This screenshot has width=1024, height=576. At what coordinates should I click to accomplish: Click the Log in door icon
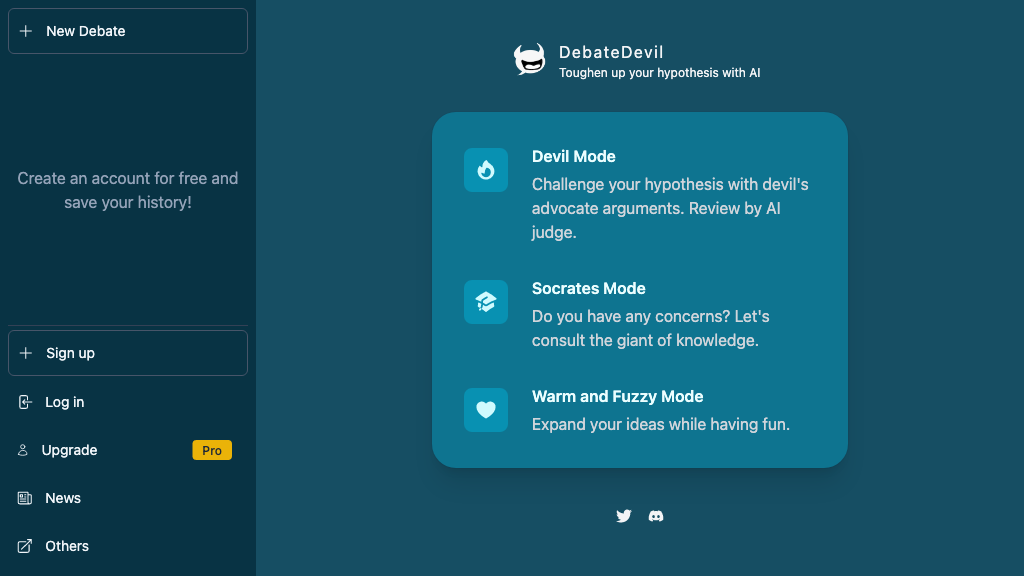(25, 402)
